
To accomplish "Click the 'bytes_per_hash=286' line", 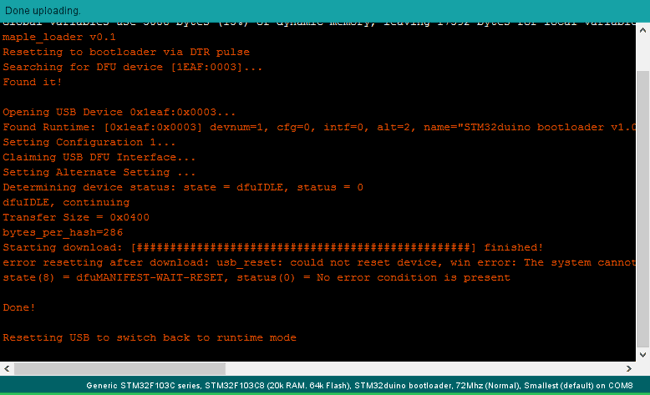I will [63, 233].
